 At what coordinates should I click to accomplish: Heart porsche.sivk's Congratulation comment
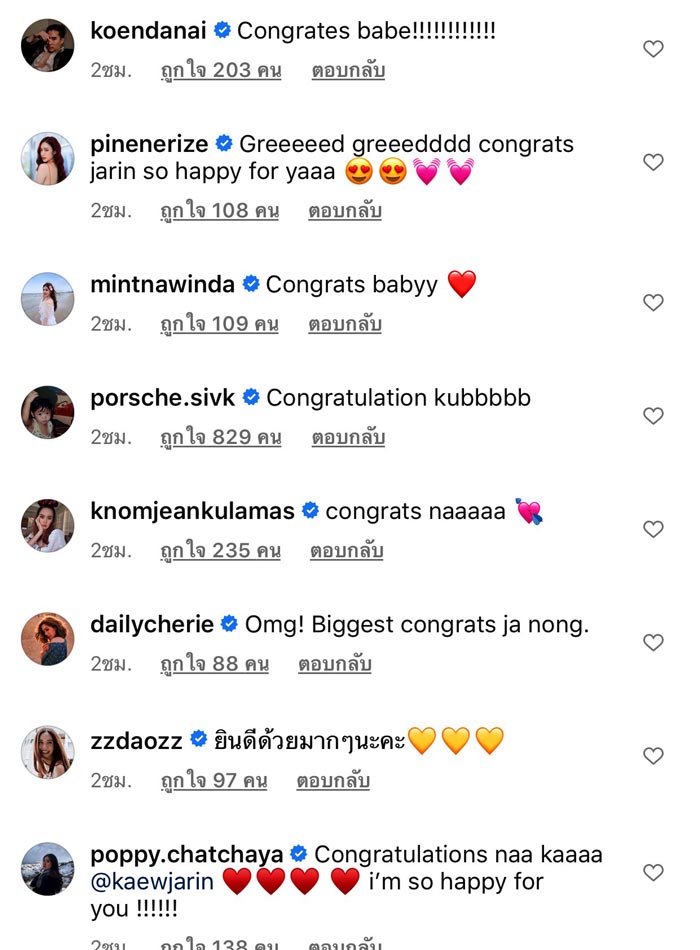click(x=653, y=416)
